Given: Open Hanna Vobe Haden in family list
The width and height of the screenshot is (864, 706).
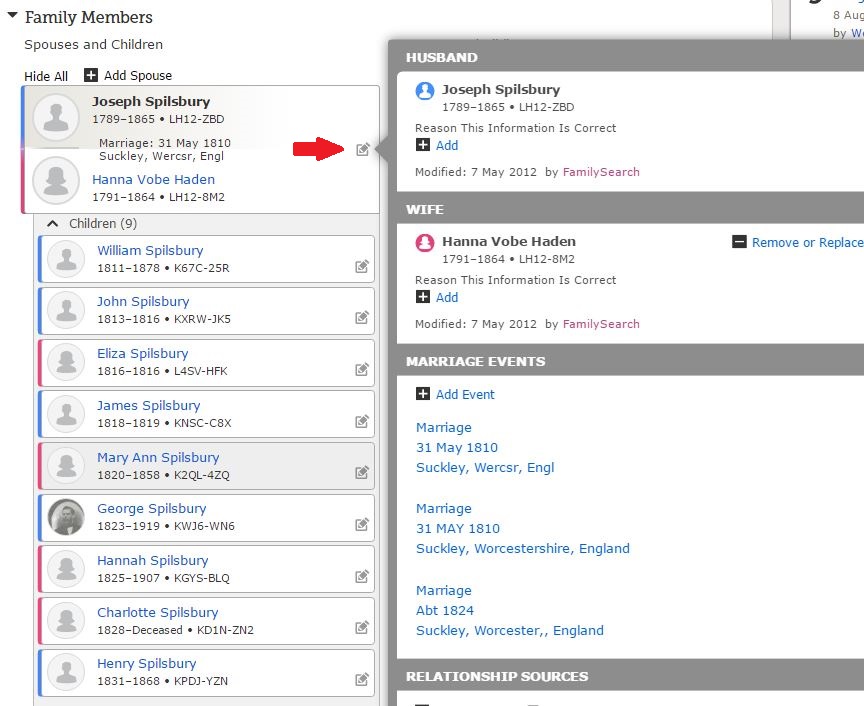Looking at the screenshot, I should [153, 180].
